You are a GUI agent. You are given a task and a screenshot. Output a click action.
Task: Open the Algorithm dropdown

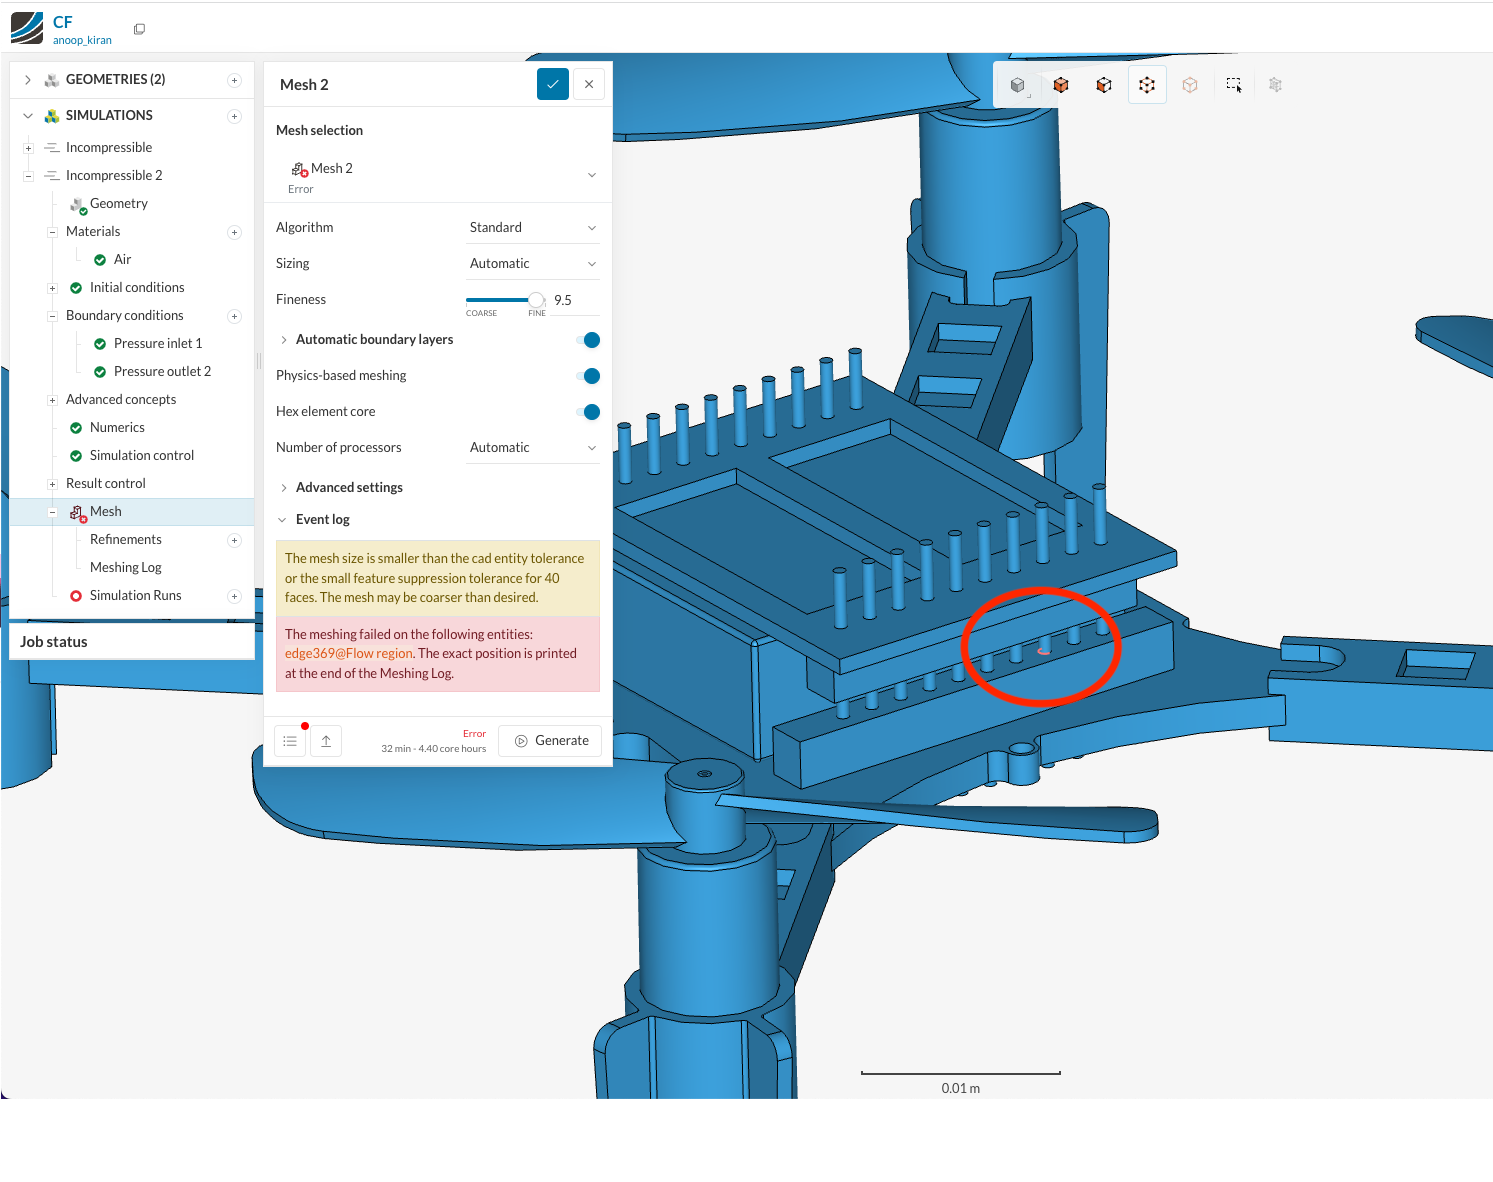point(532,226)
